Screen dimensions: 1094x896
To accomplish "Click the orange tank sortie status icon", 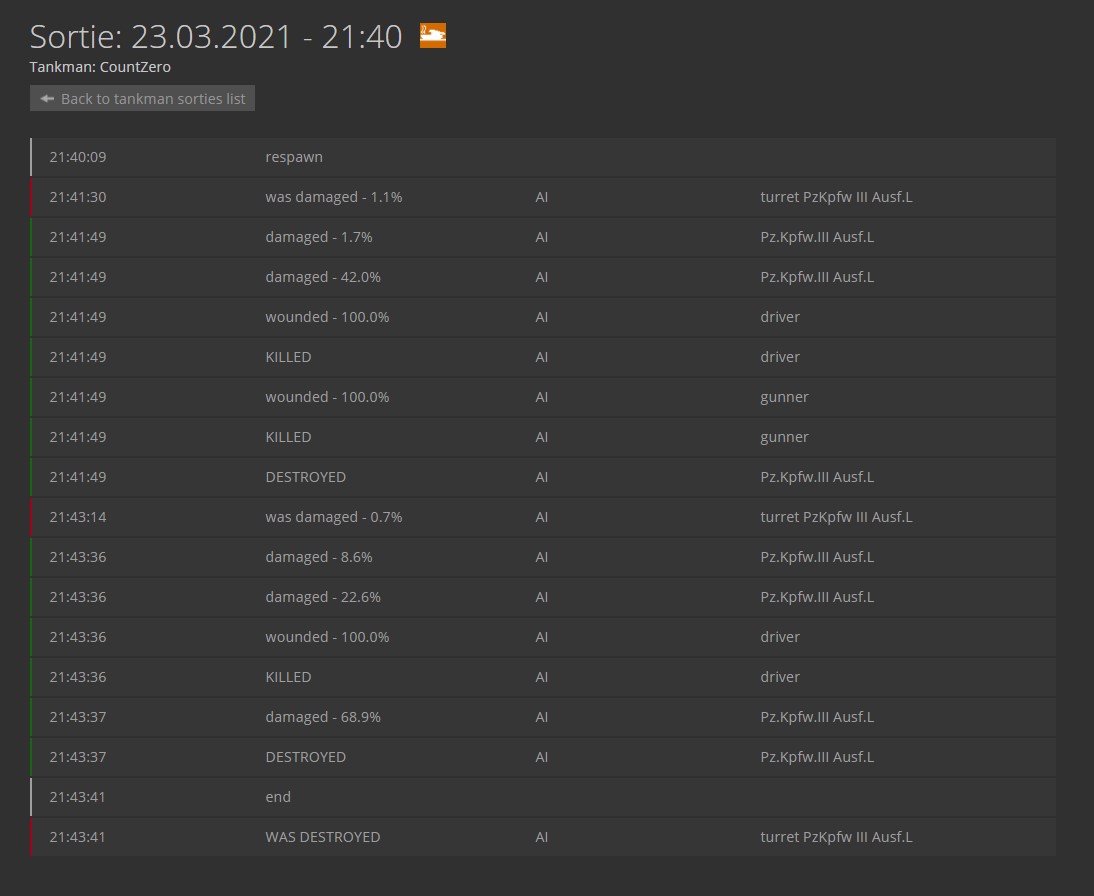I will pyautogui.click(x=433, y=36).
